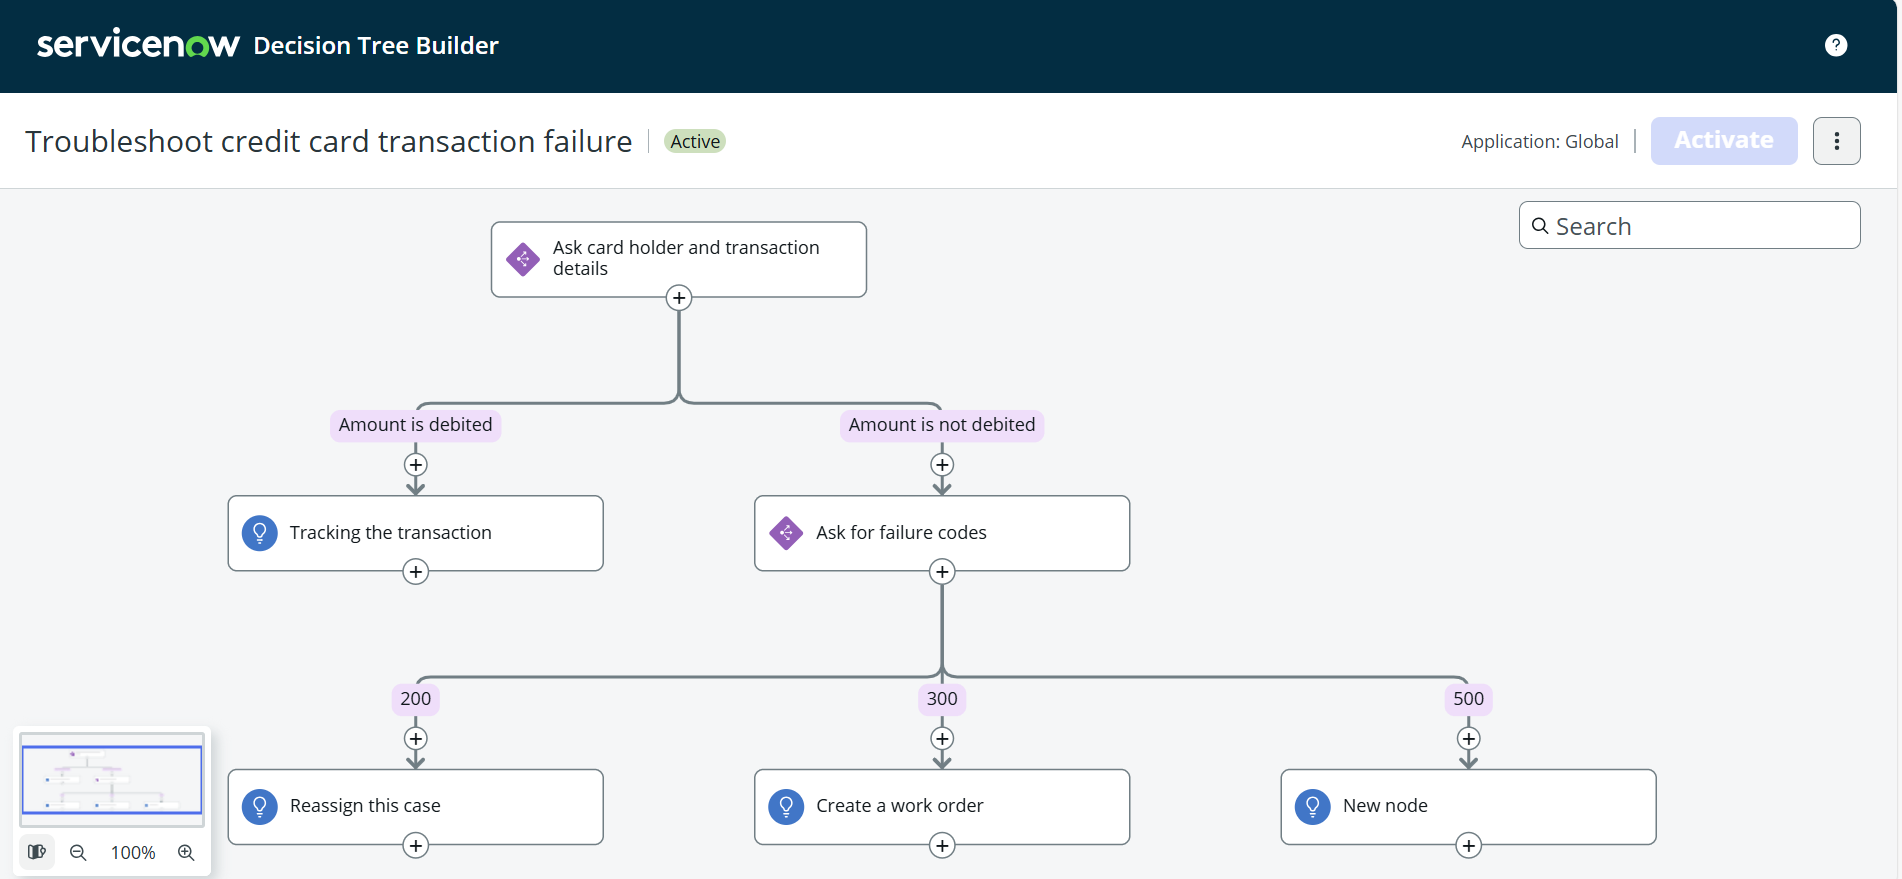
Task: Zoom in with the plus magnifier
Action: pos(186,853)
